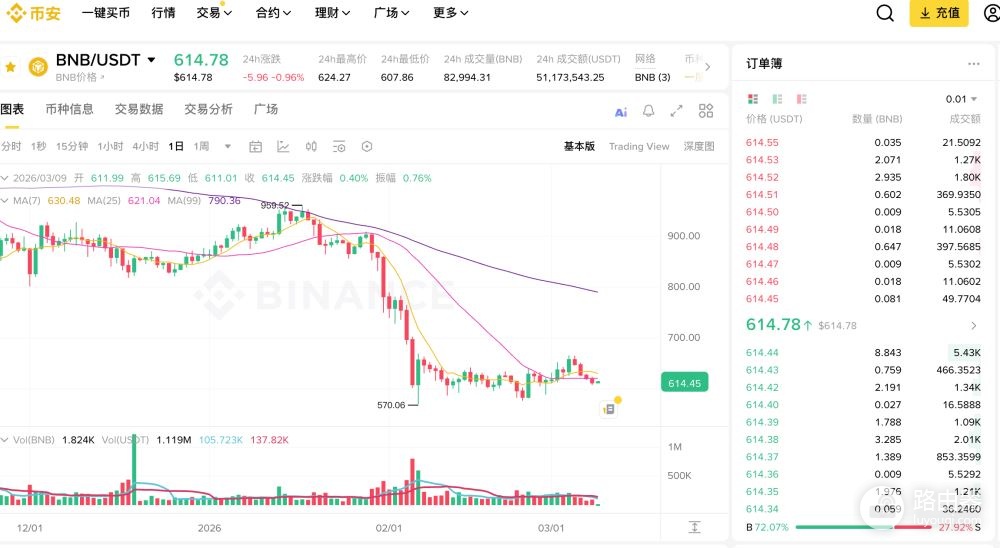Screen dimensions: 1000x548
Task: Click the yellow 充值 deposit button
Action: 939,13
